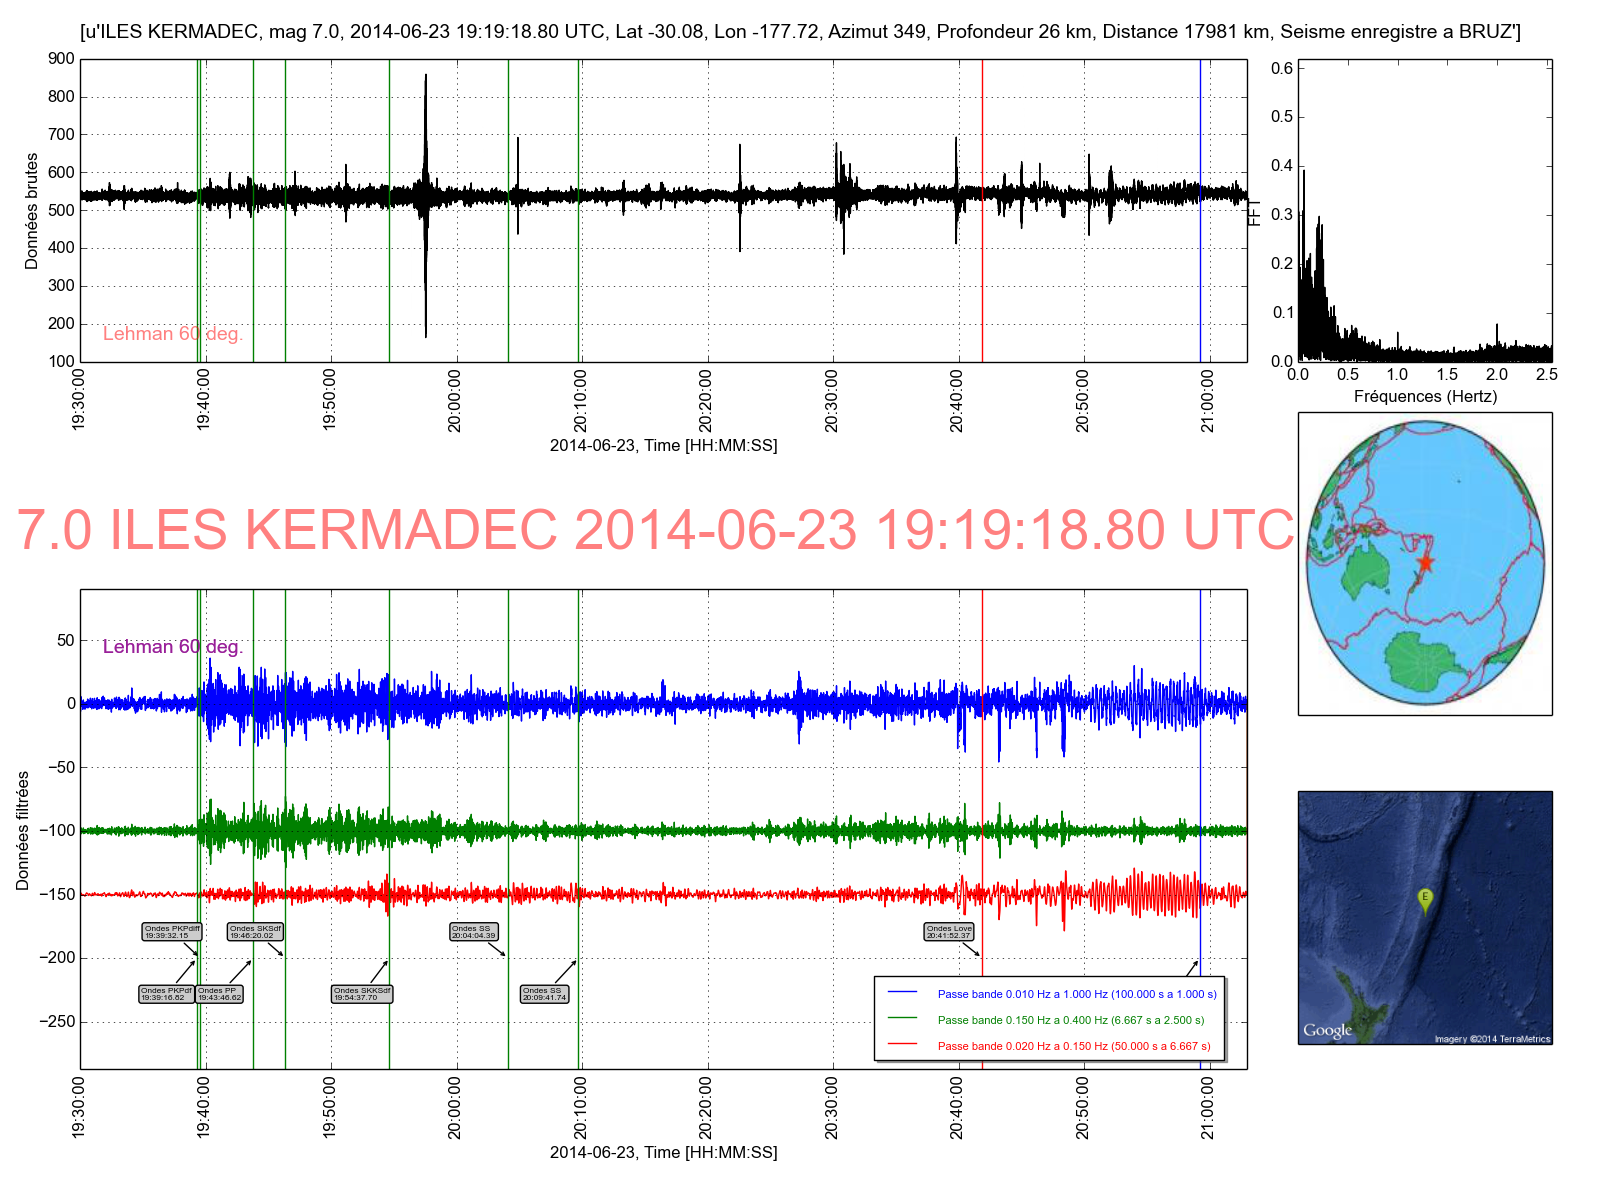This screenshot has width=1600, height=1188.
Task: Click the Données brutes y-axis label
Action: pyautogui.click(x=31, y=211)
